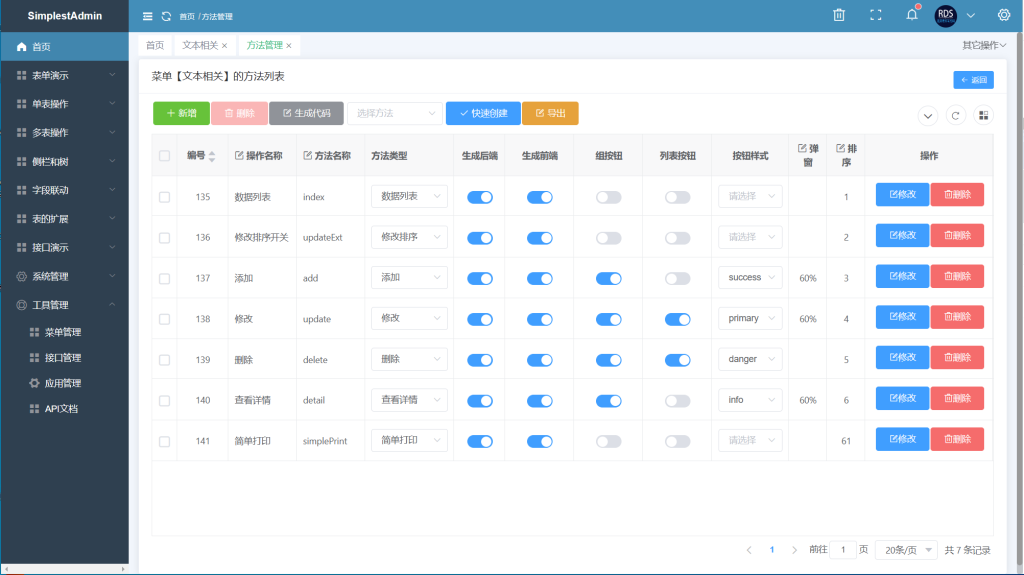Screen dimensions: 1024x575
Task: Open 按钮样式 dropdown showing success
Action: tap(749, 278)
